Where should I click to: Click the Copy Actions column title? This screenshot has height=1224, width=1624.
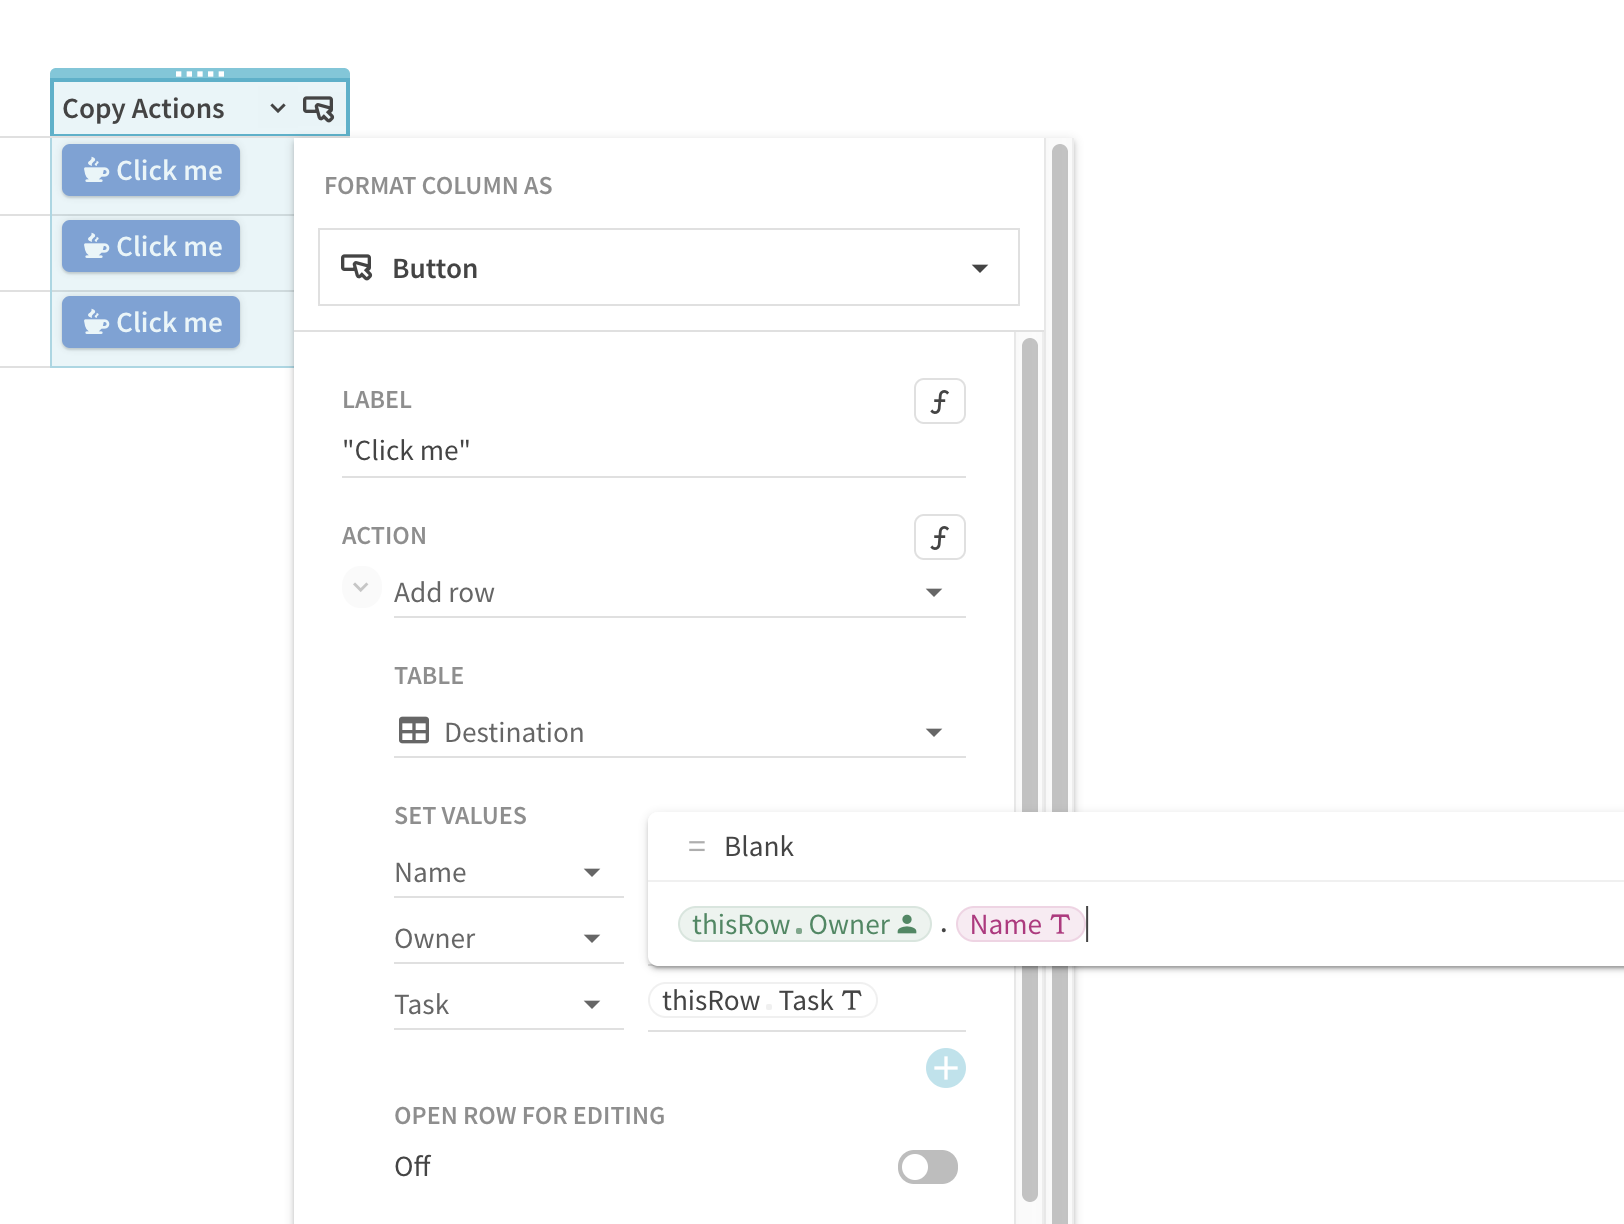coord(143,108)
